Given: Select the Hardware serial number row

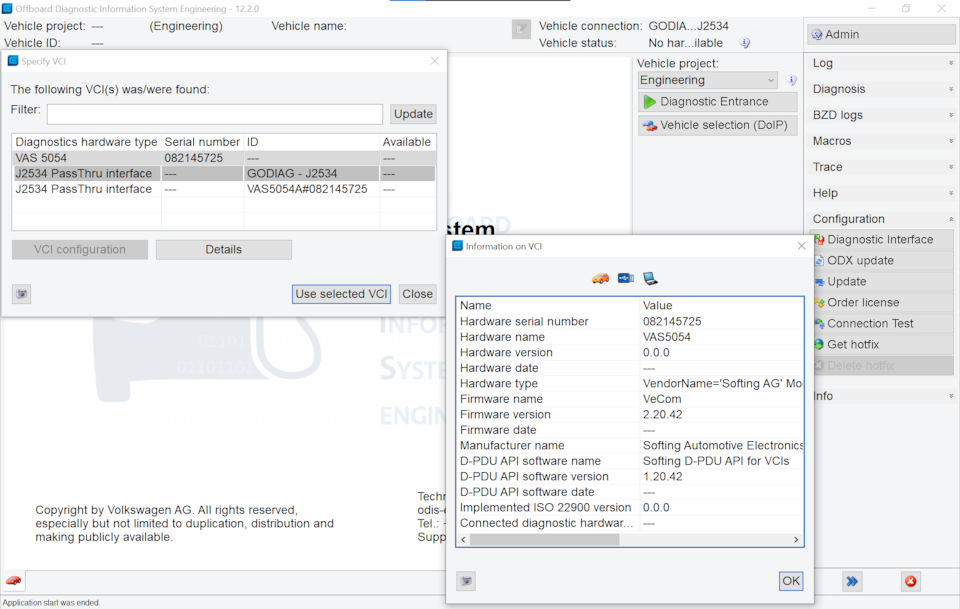Looking at the screenshot, I should 630,321.
